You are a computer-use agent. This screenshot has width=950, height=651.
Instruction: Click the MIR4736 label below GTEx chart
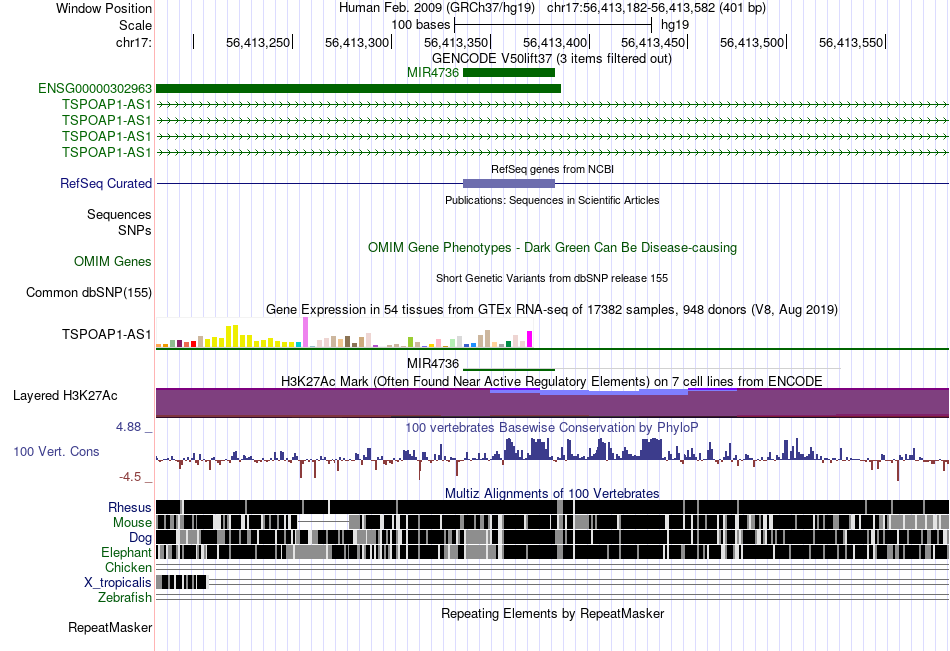[x=433, y=364]
